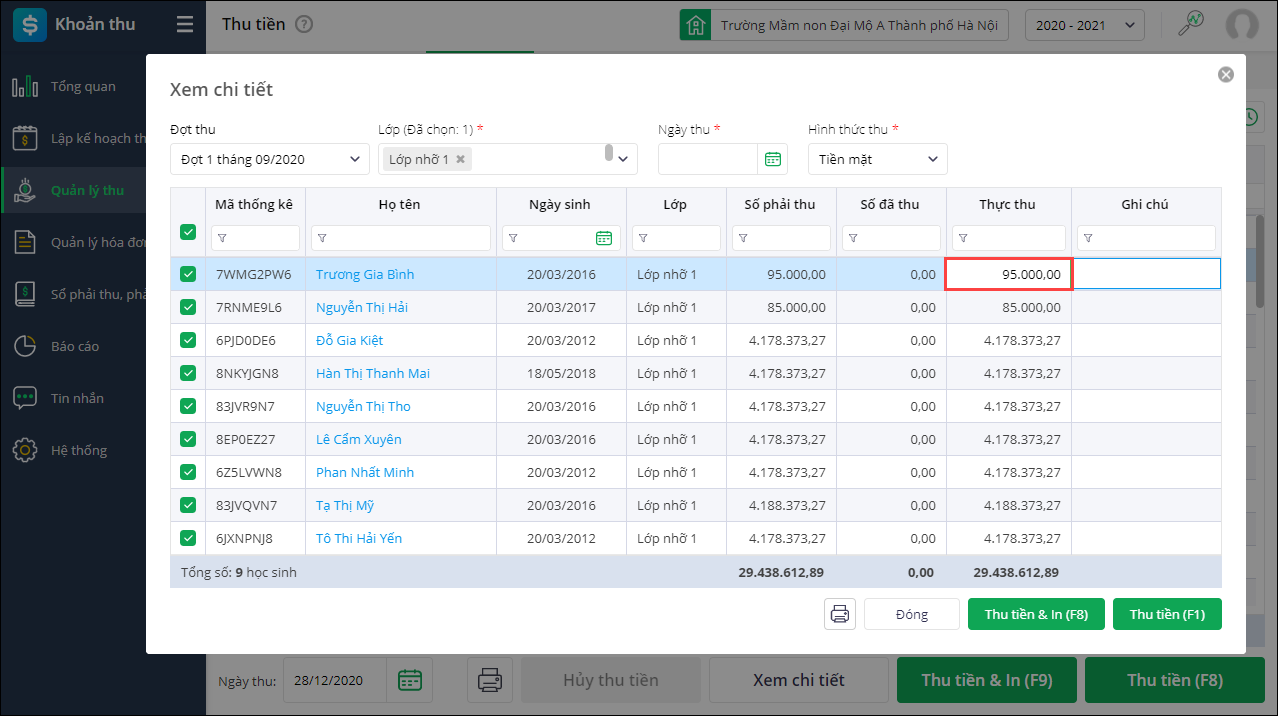This screenshot has height=716, width=1278.
Task: Open student link Trương Gia Bình
Action: (x=365, y=274)
